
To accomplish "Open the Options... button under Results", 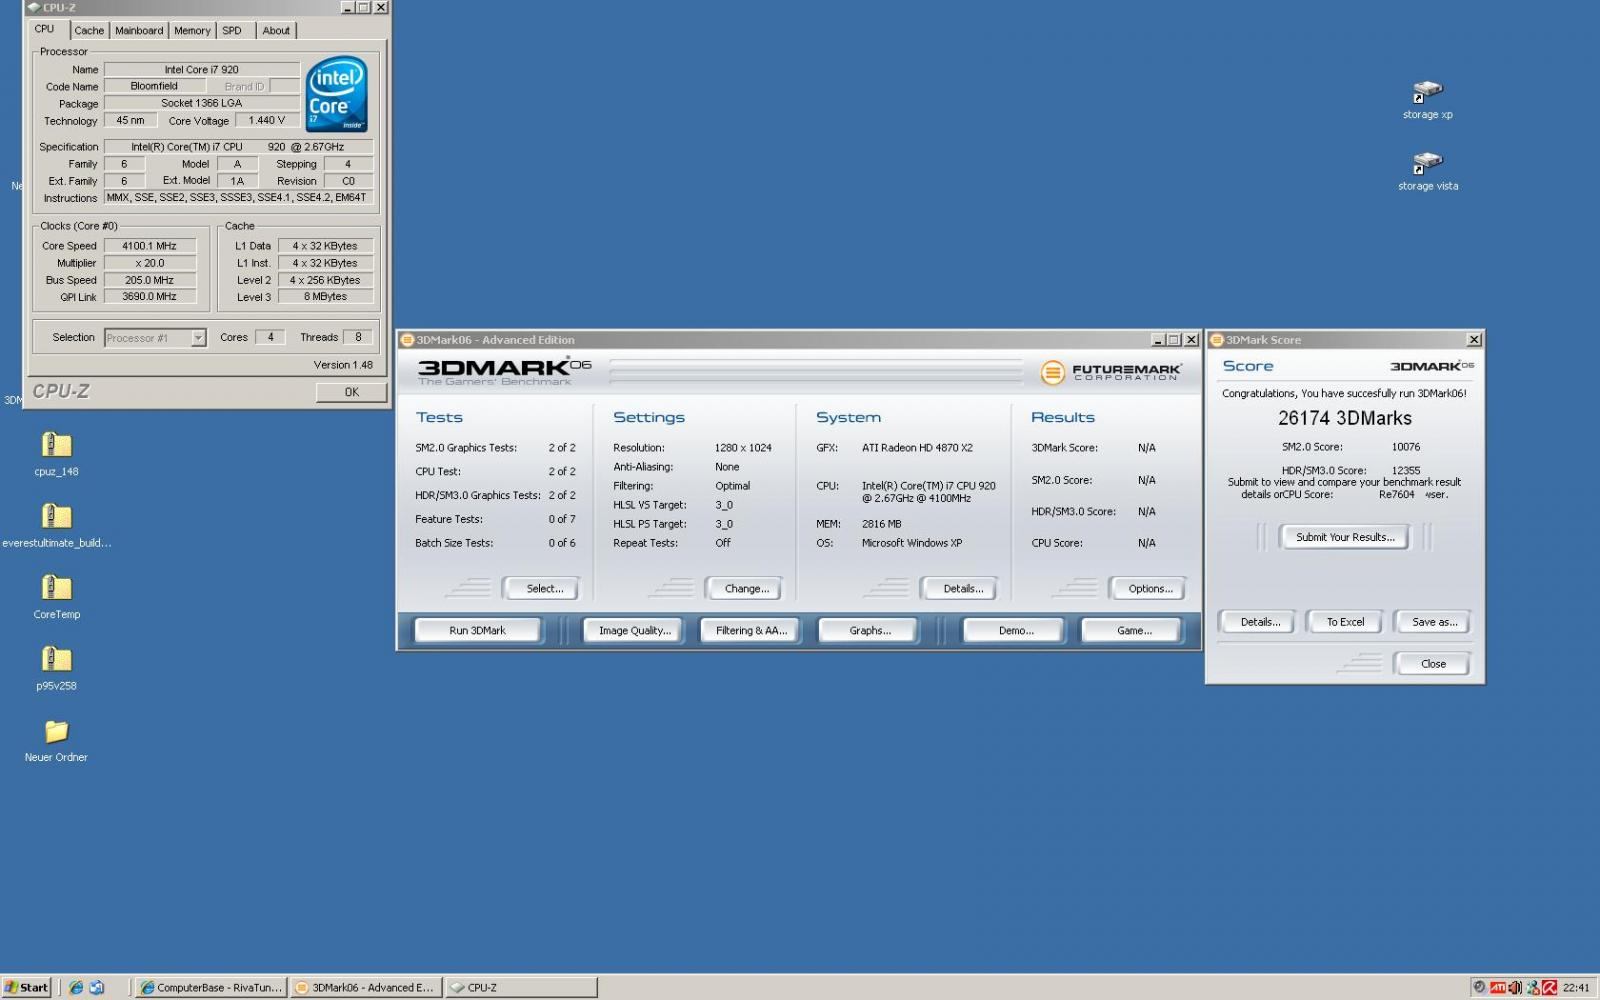I will tap(1150, 589).
